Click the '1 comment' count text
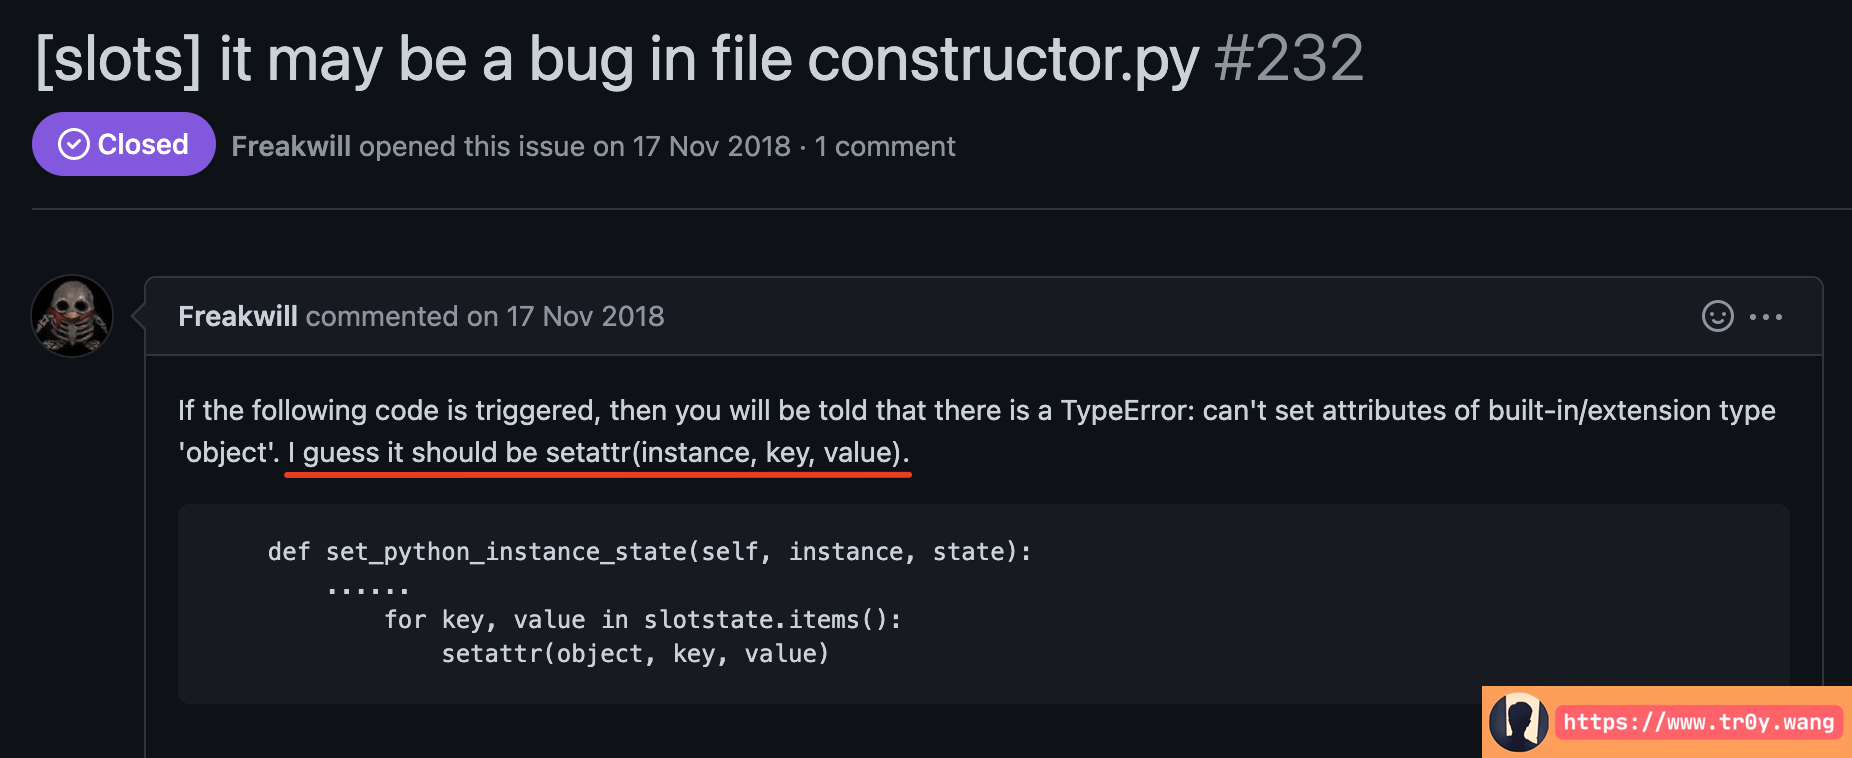The image size is (1852, 758). (x=885, y=146)
